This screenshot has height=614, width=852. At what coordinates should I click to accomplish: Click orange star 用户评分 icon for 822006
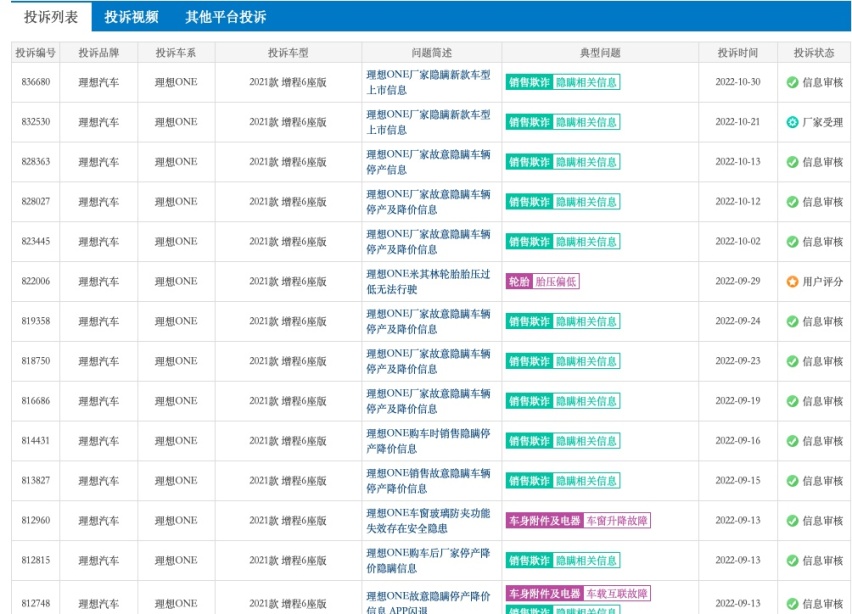(792, 281)
